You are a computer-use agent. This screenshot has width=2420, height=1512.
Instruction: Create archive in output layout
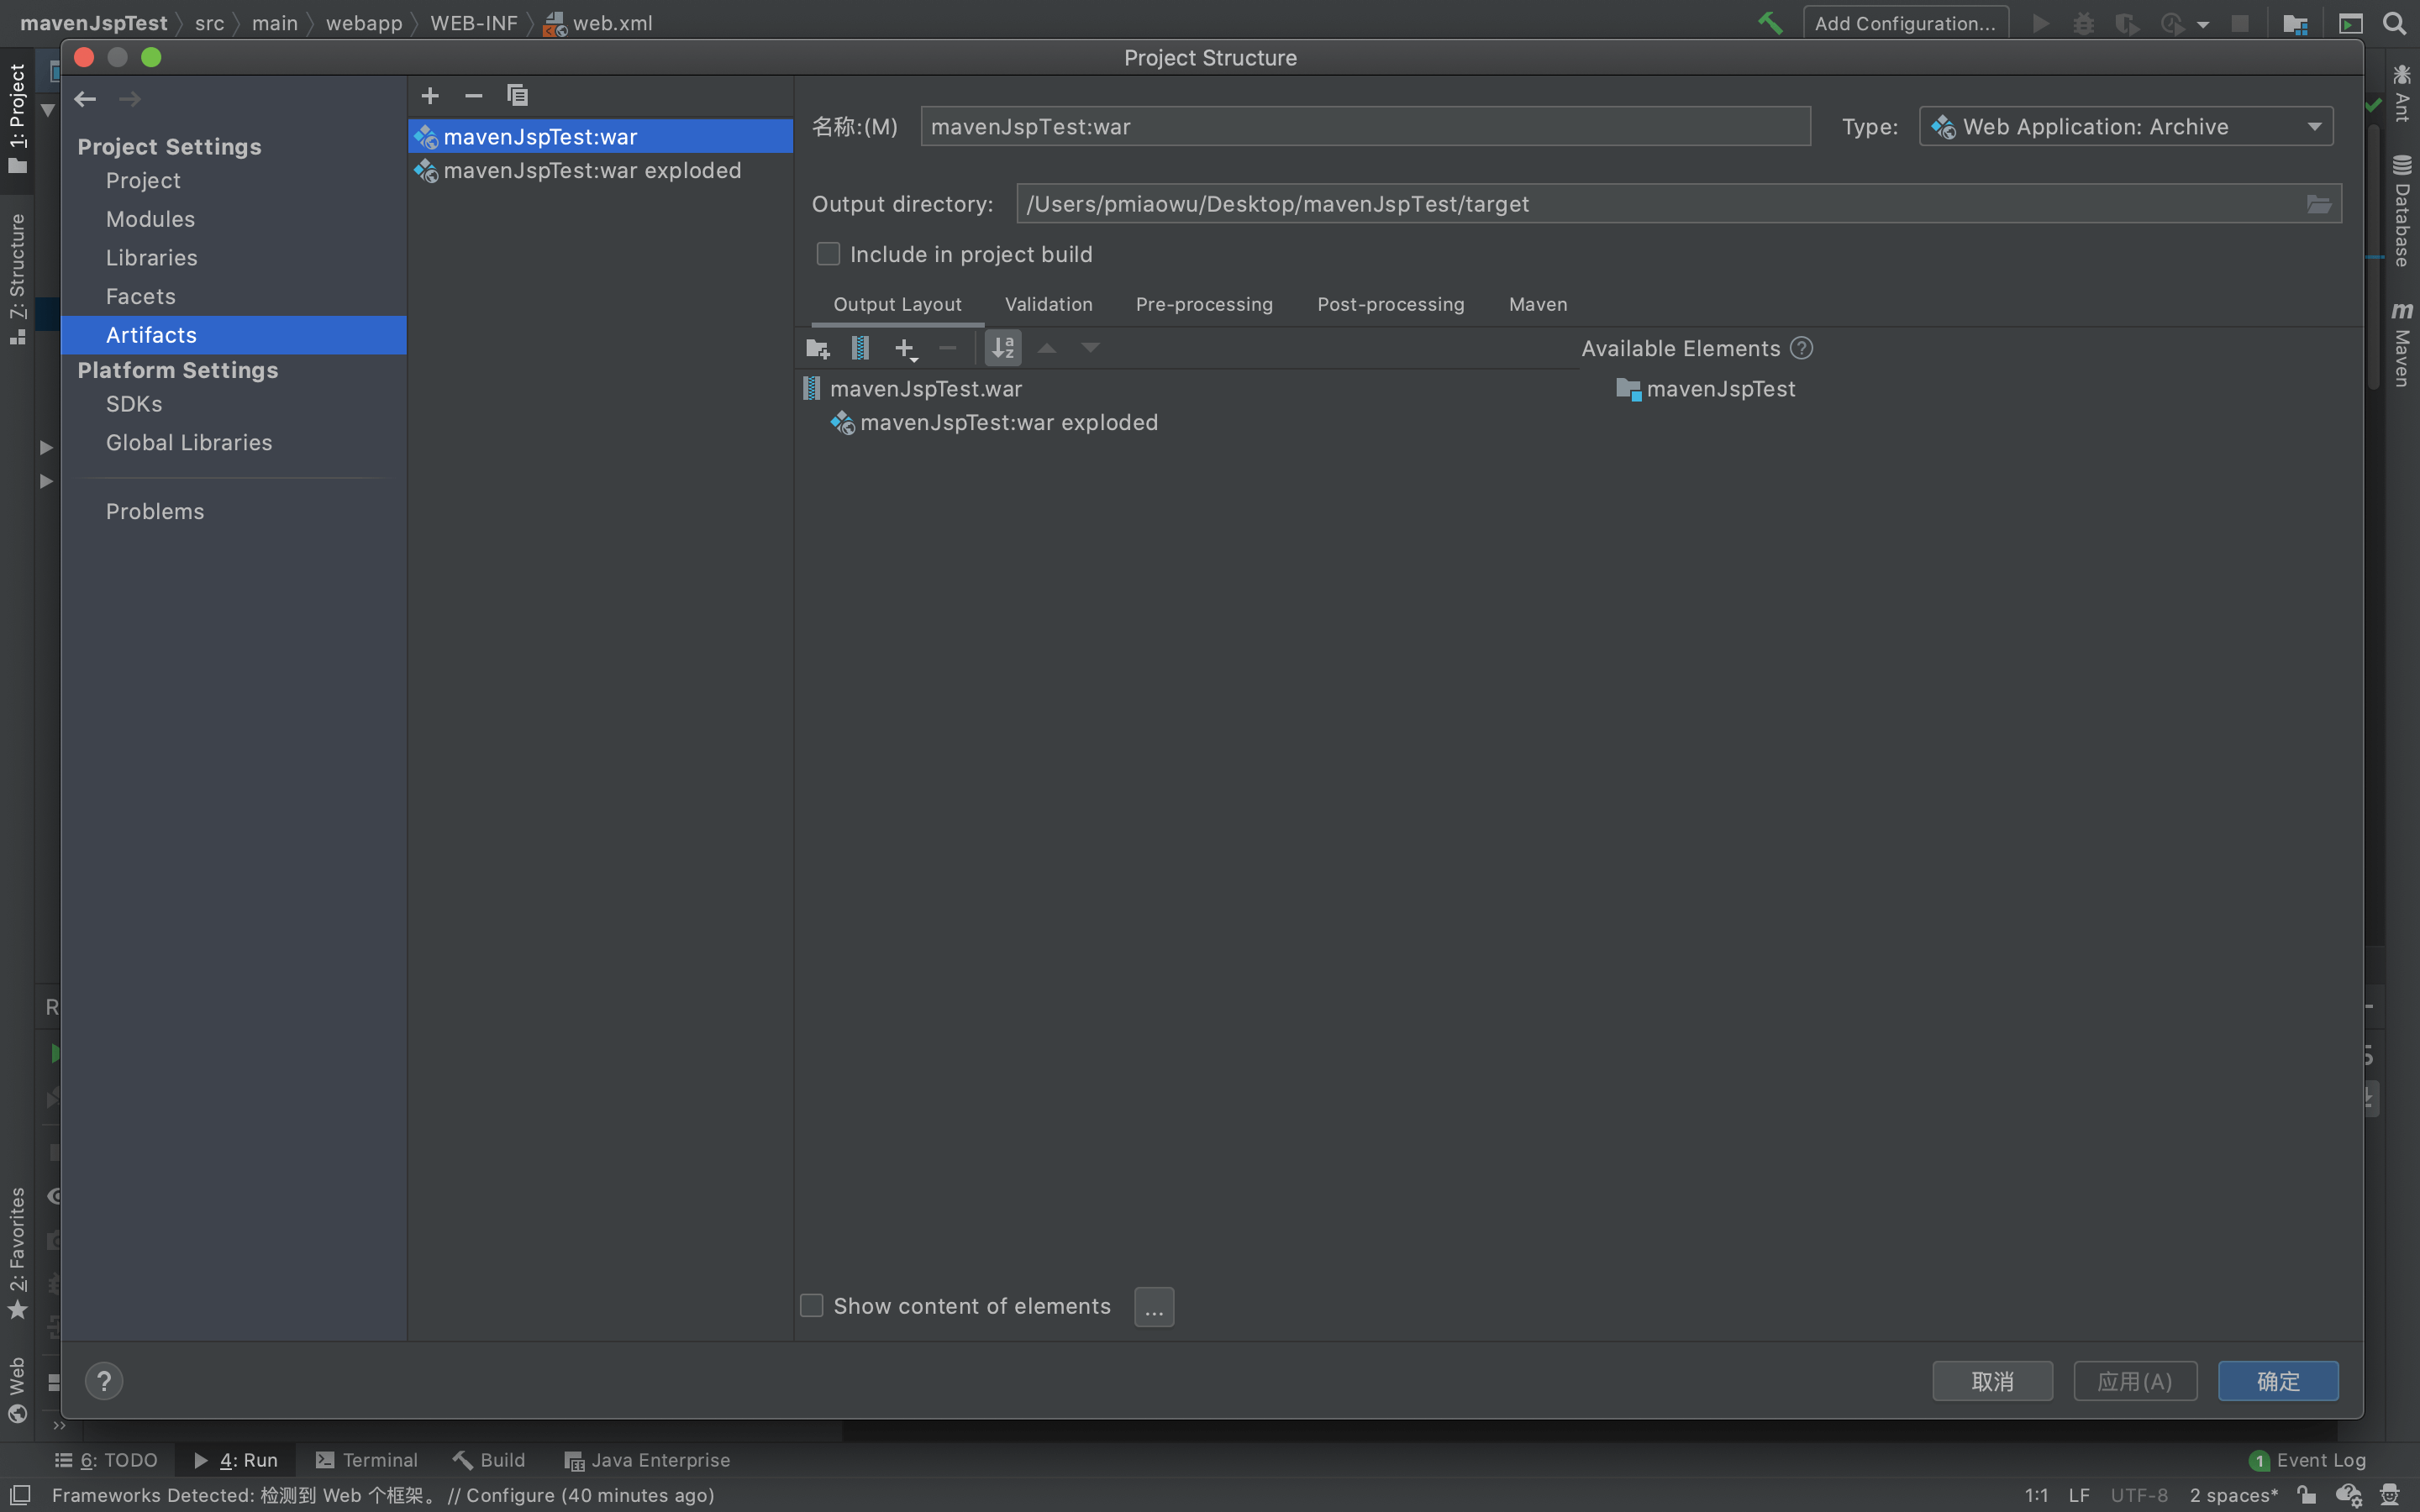point(860,348)
